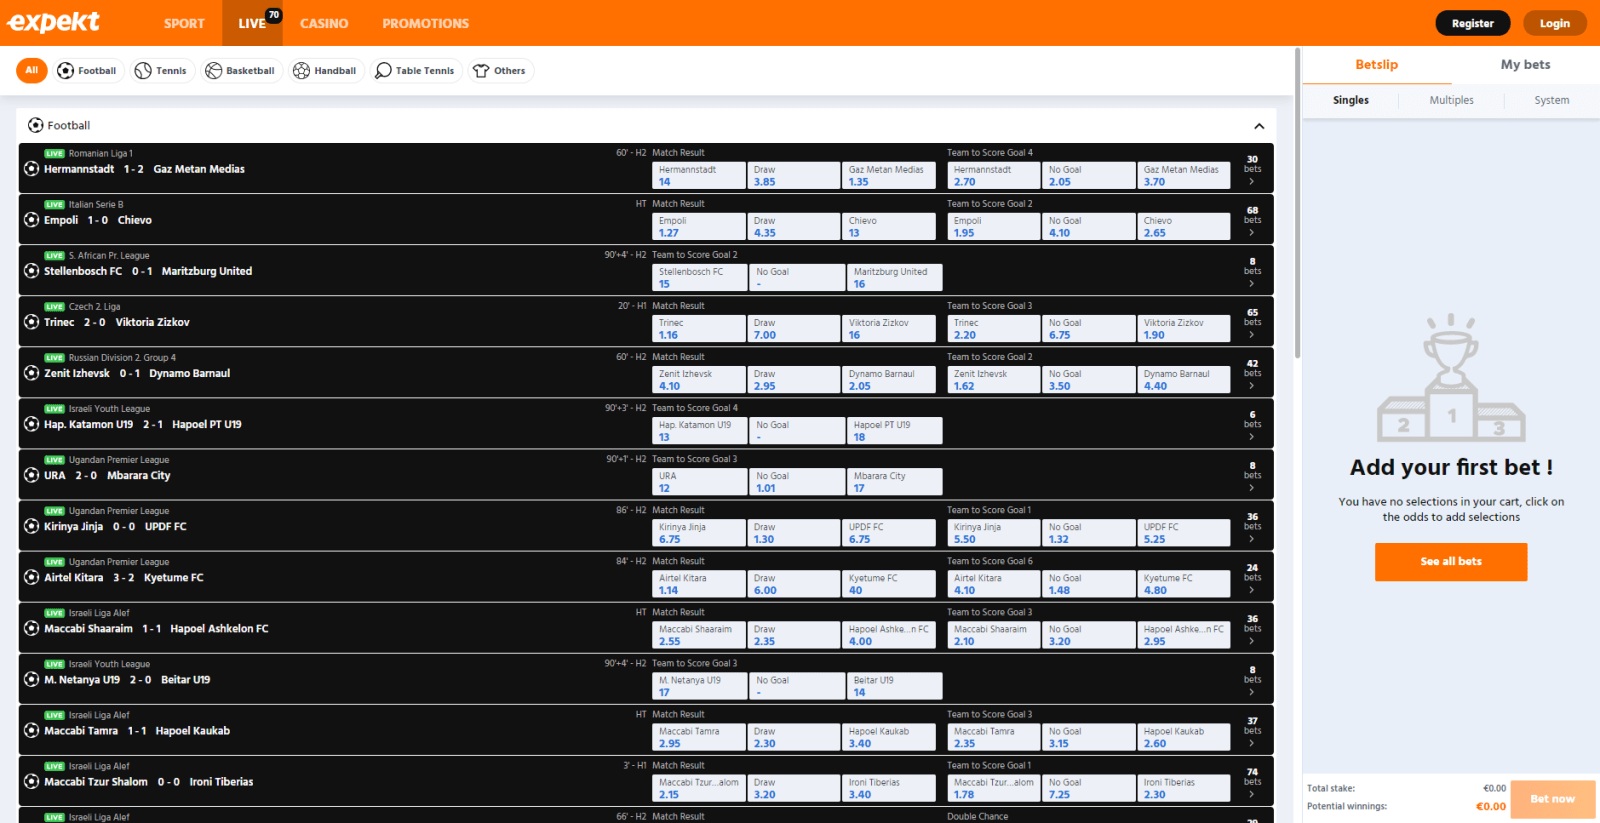Screen dimensions: 1600x823
Task: Click football icon beside Maccabi Shaaraim match
Action: [32, 628]
